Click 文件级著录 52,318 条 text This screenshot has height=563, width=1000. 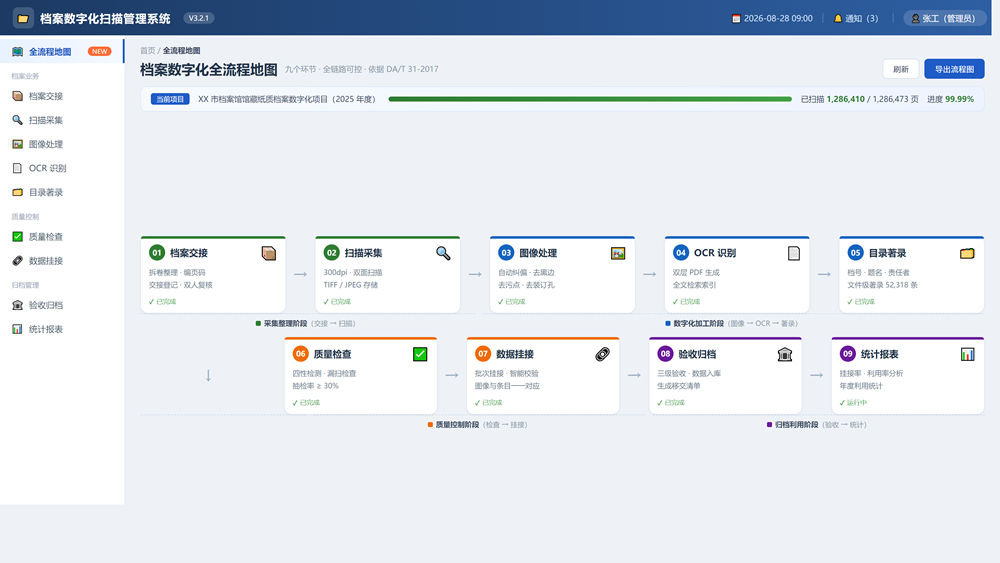[883, 285]
